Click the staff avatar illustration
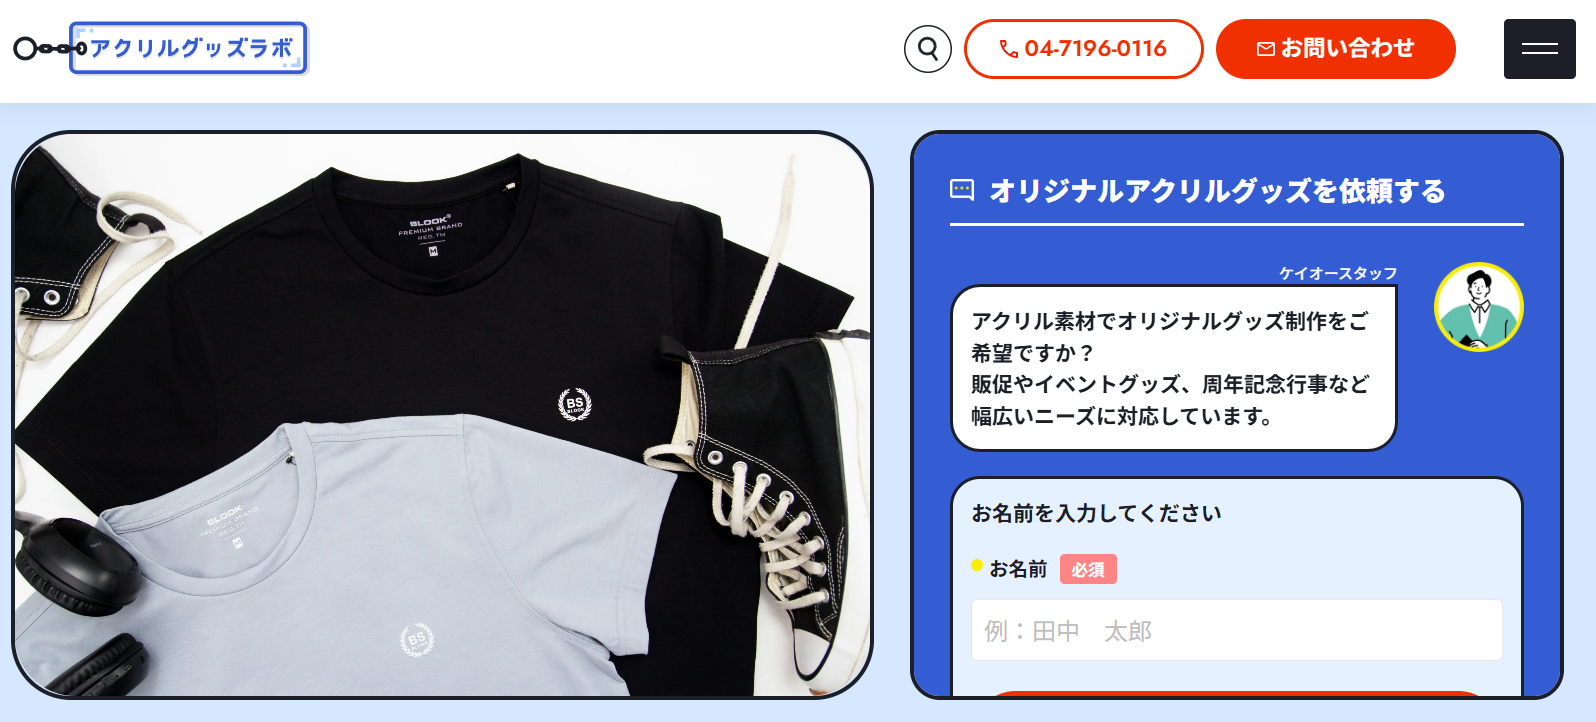The height and width of the screenshot is (722, 1596). pyautogui.click(x=1478, y=307)
